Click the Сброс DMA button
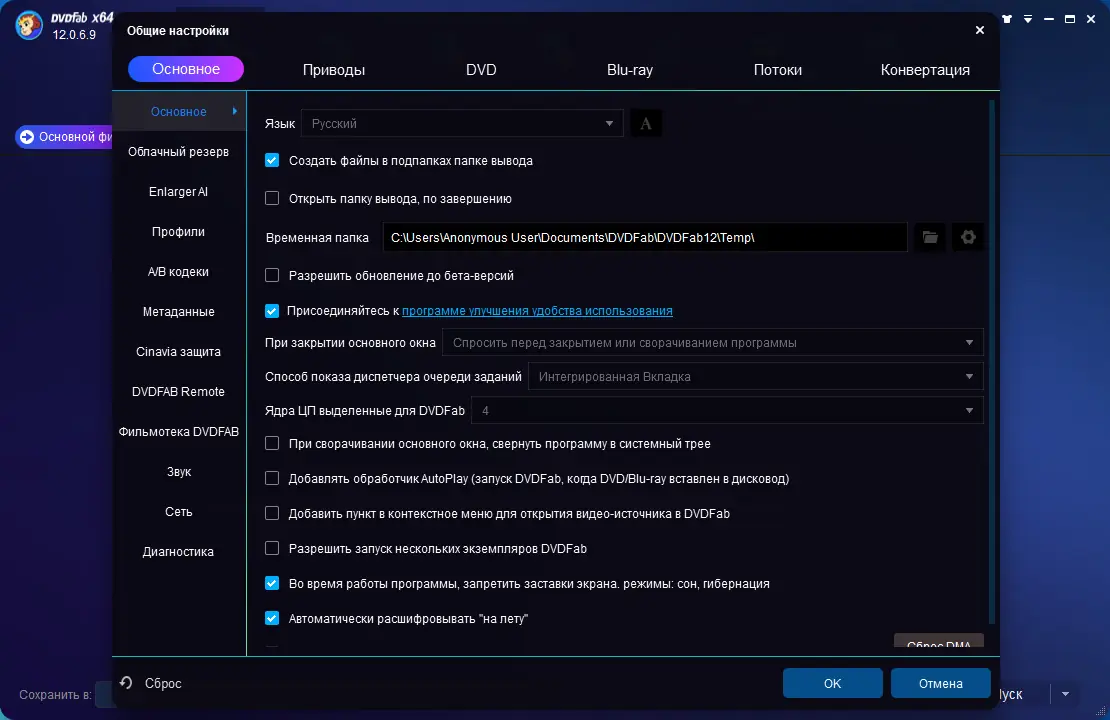The width and height of the screenshot is (1110, 720). coord(939,641)
